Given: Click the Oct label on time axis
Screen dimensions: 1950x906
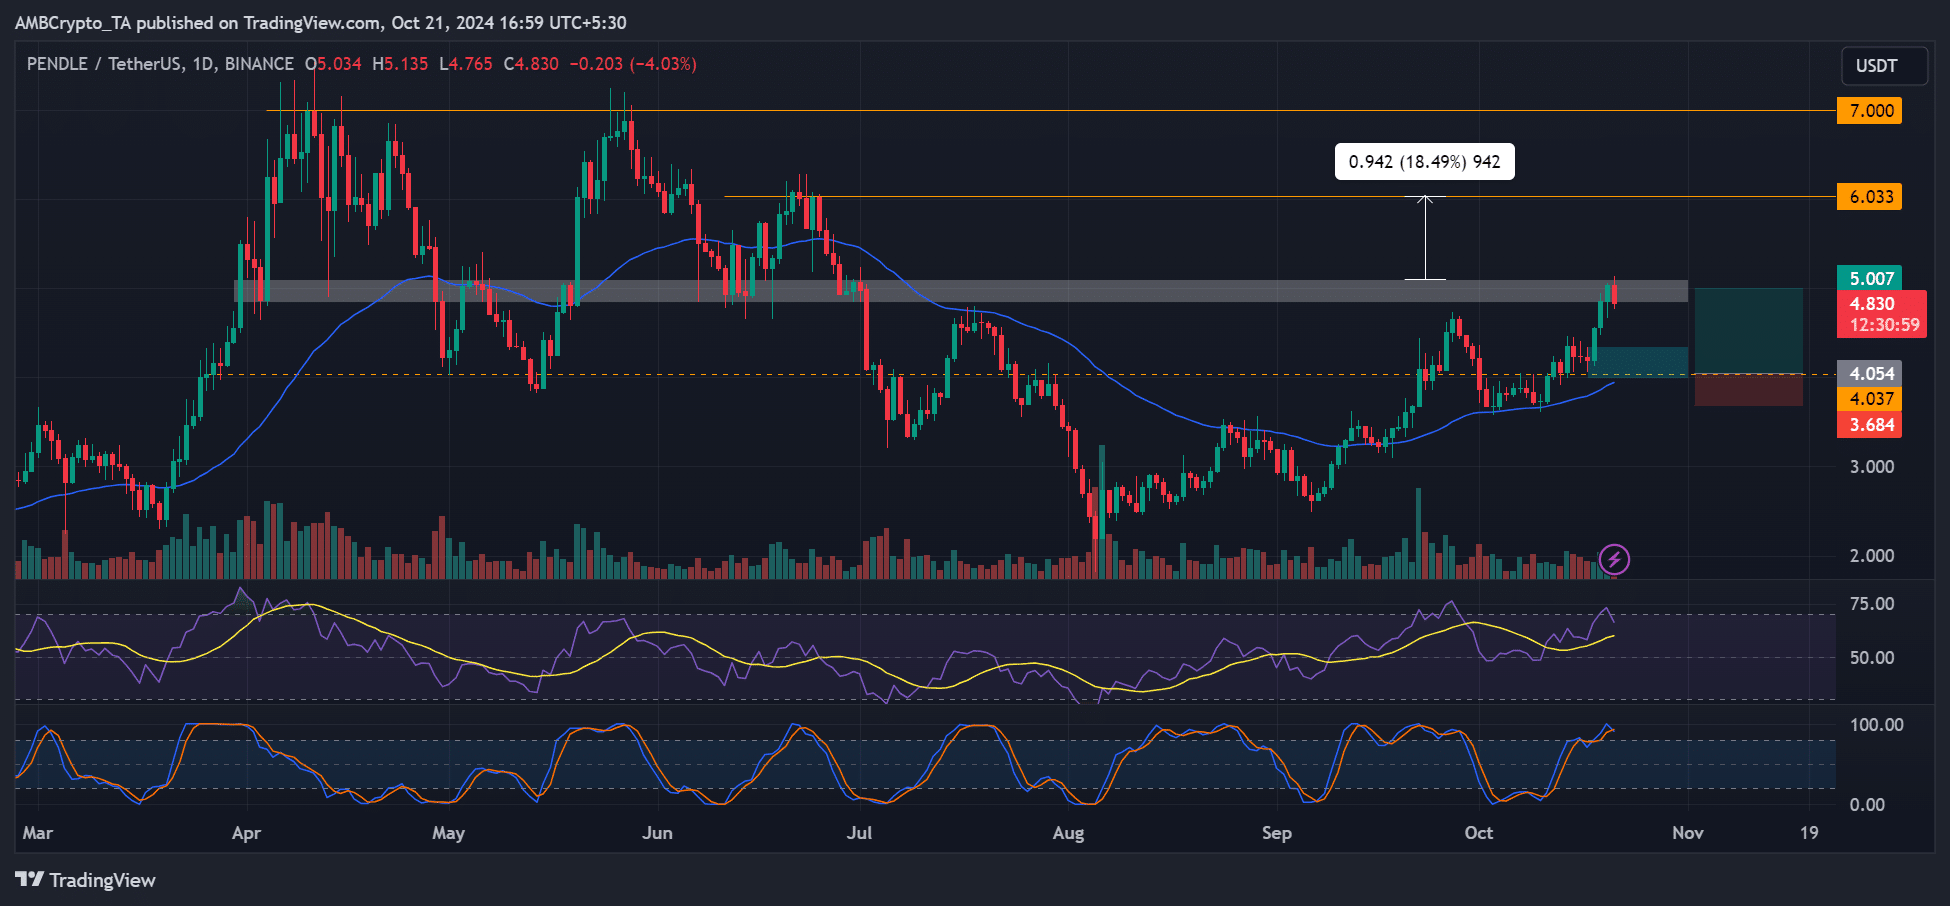Looking at the screenshot, I should point(1478,833).
